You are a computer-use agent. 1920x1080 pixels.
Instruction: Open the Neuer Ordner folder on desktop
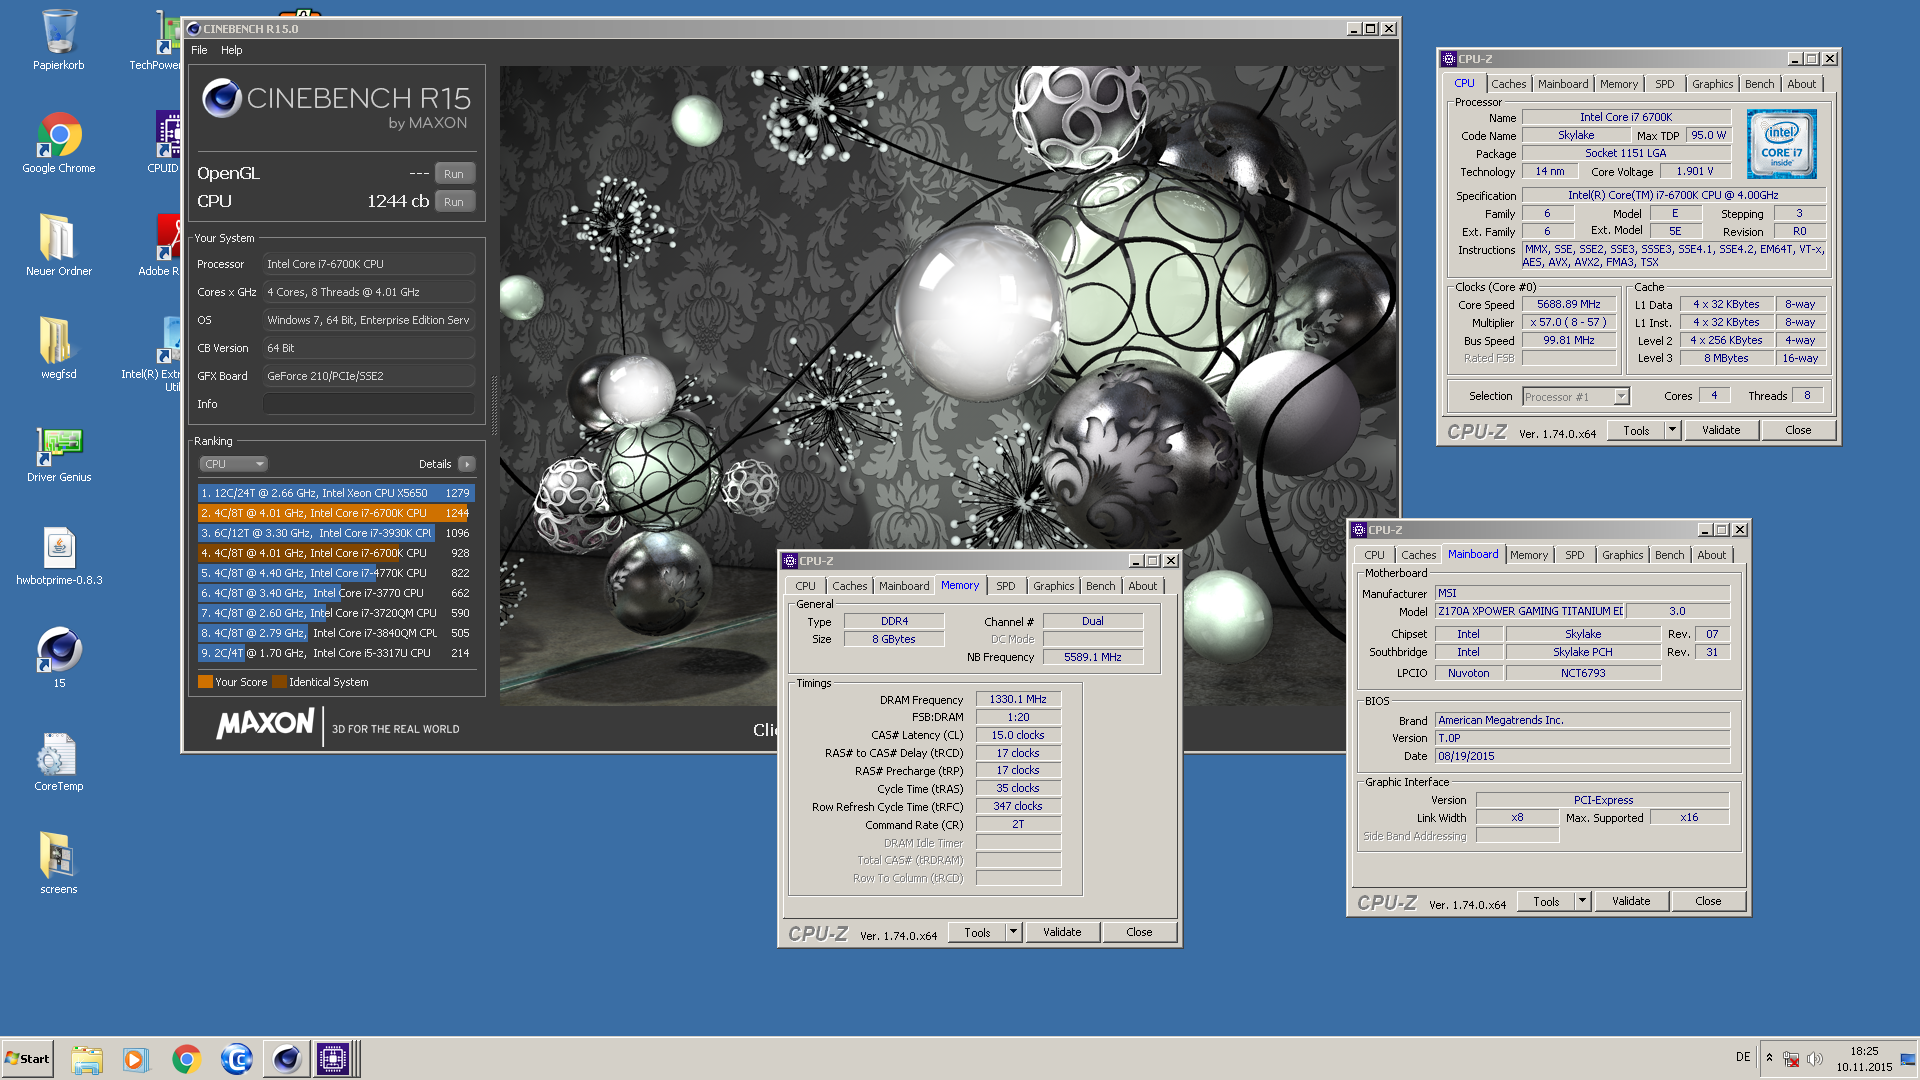coord(59,246)
